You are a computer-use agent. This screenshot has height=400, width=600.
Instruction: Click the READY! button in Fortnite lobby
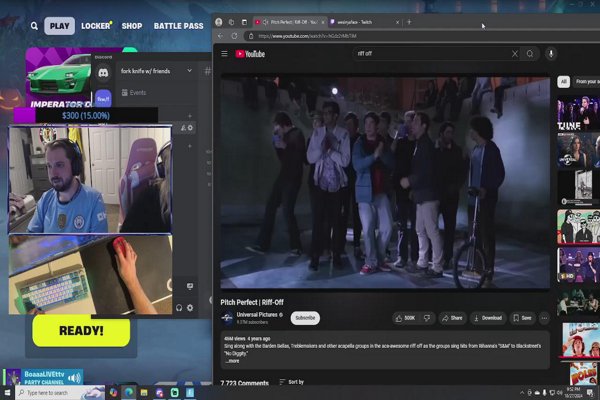coord(81,331)
